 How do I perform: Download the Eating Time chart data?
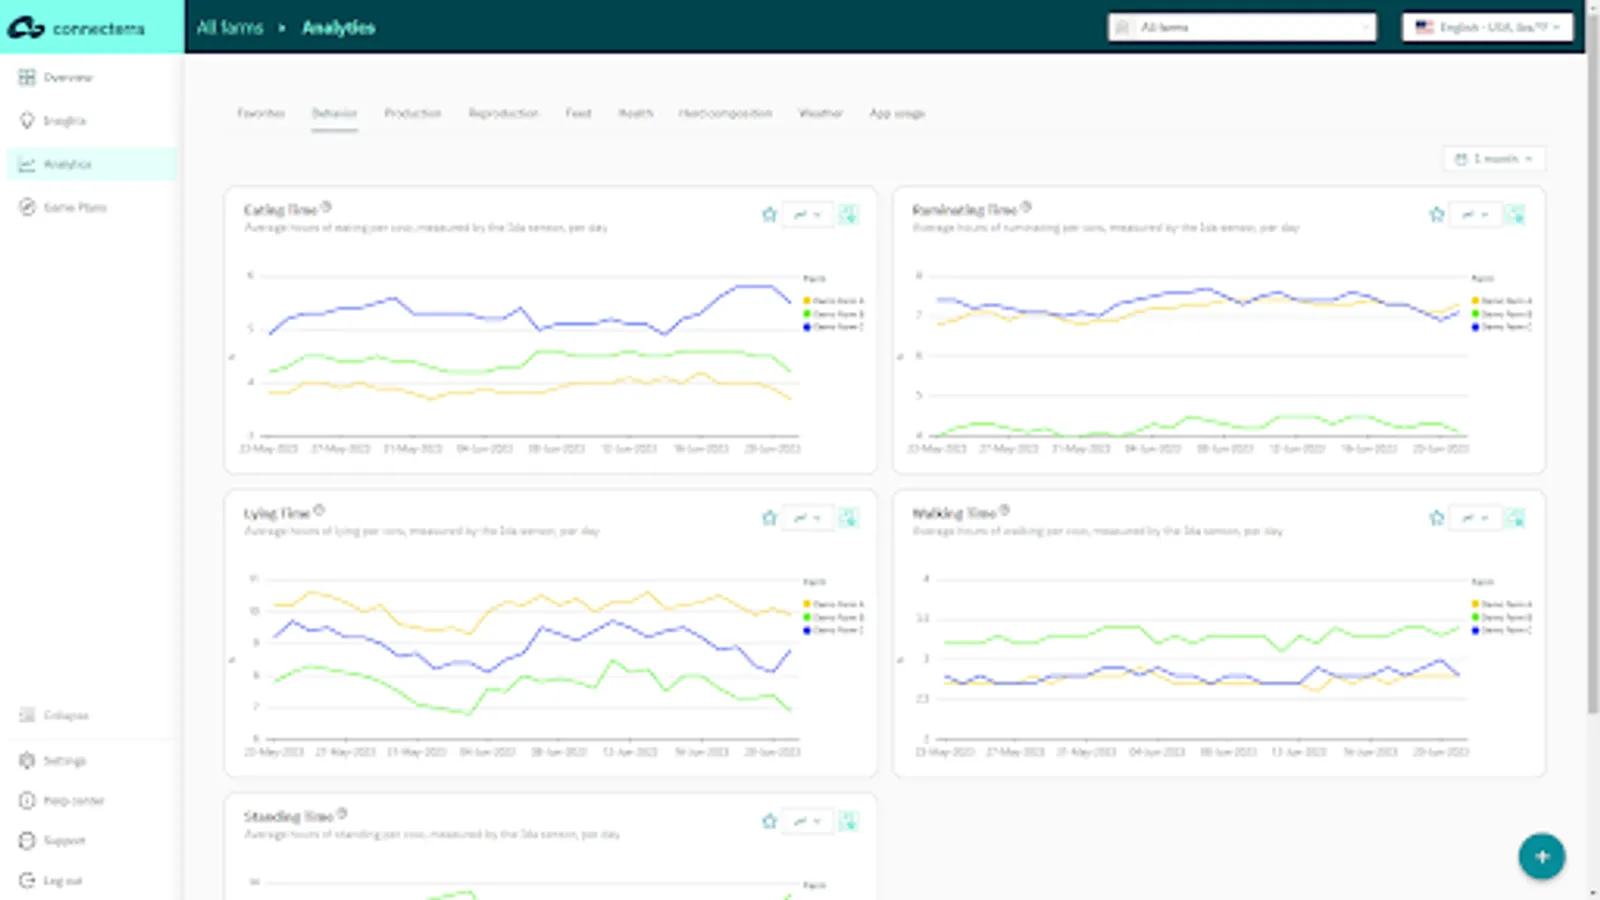pos(848,214)
